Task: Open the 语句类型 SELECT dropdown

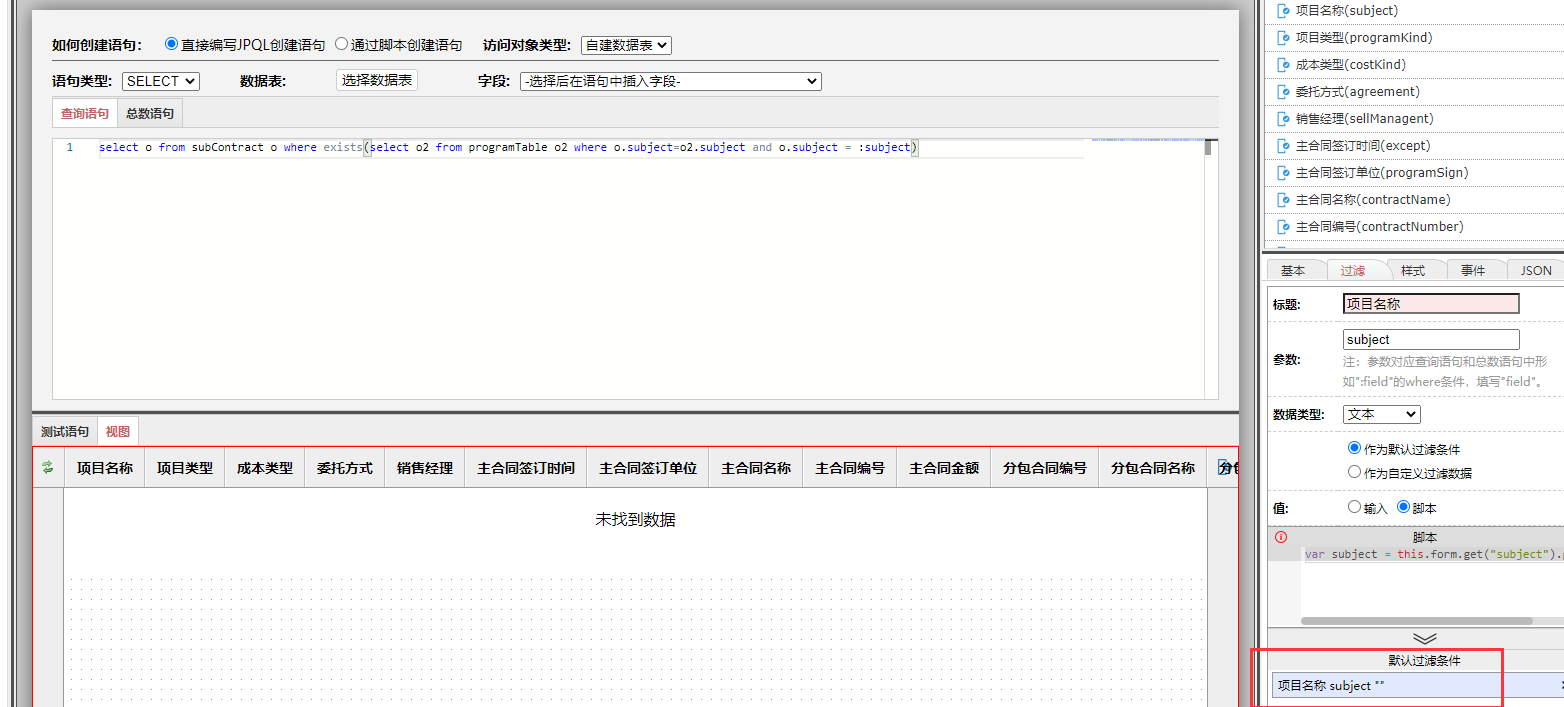Action: click(160, 81)
